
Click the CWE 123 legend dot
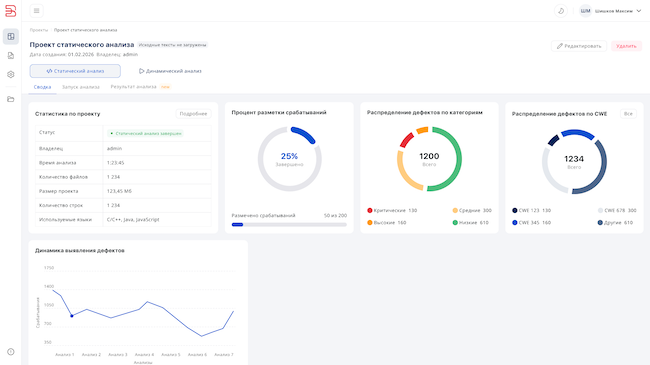tap(515, 210)
